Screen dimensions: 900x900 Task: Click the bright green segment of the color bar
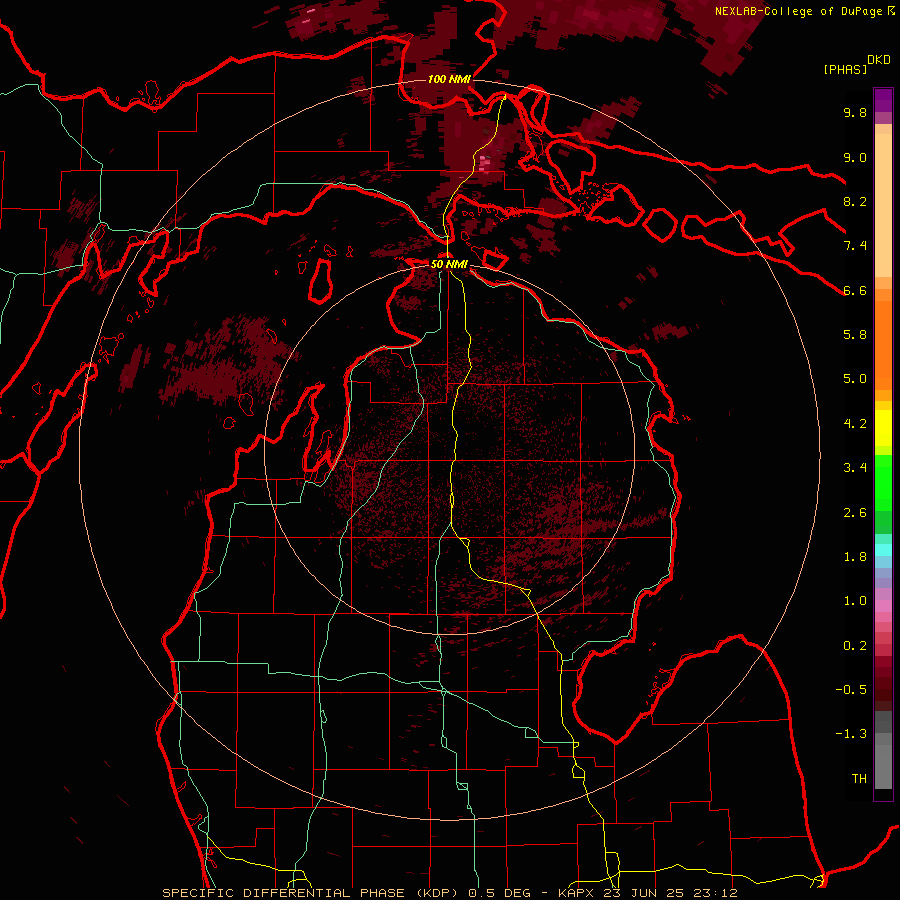coord(883,482)
